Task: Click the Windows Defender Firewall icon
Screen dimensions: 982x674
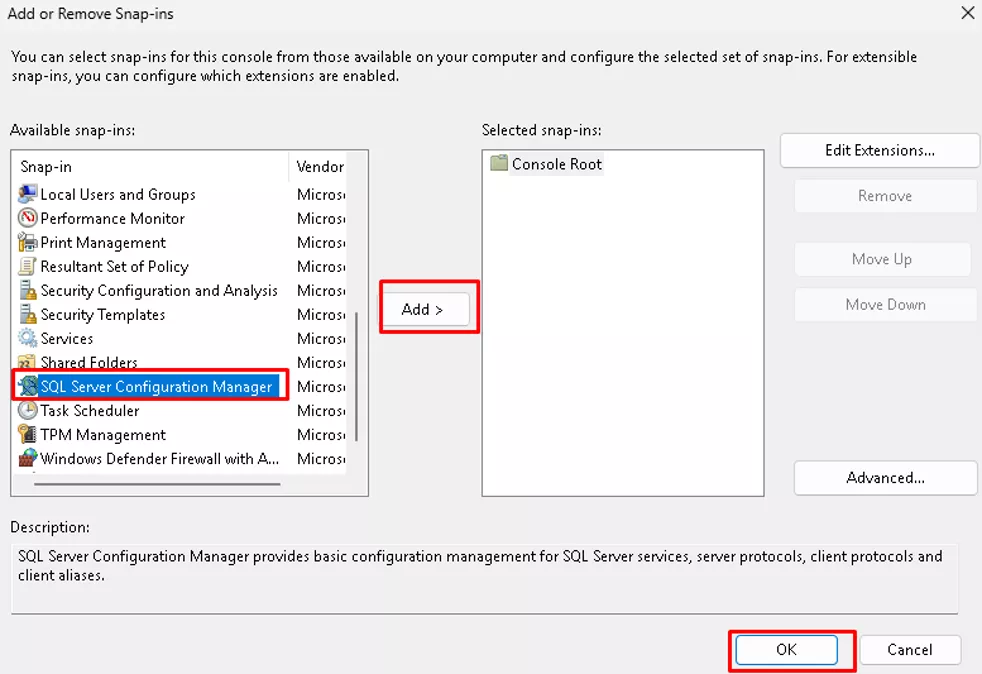Action: coord(28,459)
